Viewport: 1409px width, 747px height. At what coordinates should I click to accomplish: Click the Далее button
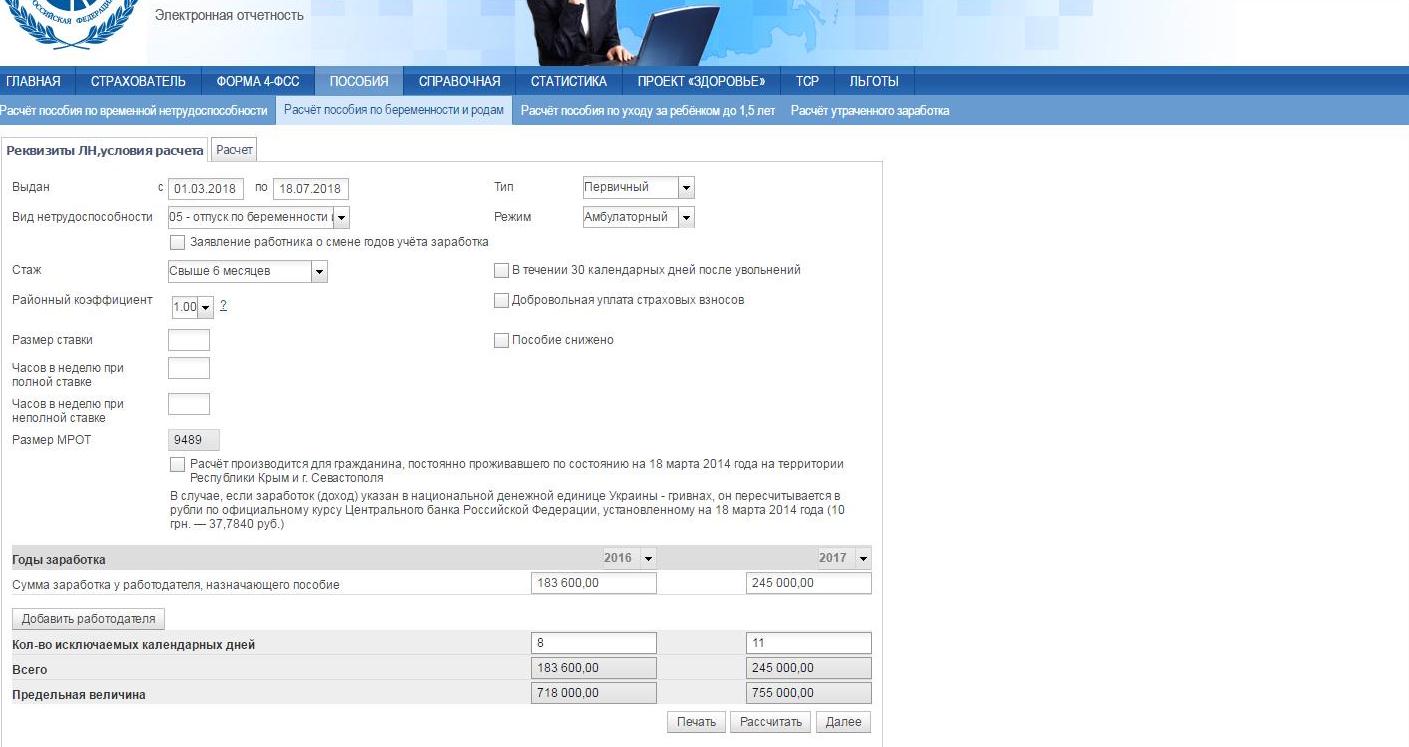(843, 722)
